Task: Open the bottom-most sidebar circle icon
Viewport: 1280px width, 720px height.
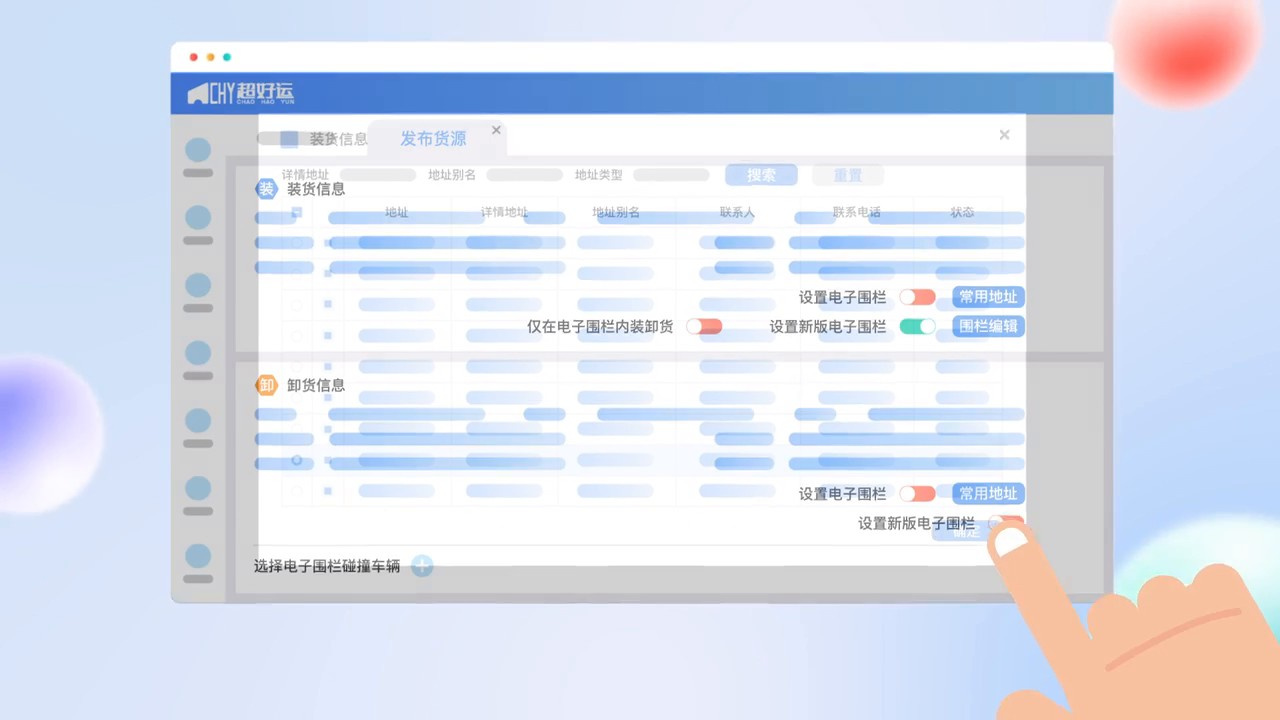Action: [x=198, y=556]
